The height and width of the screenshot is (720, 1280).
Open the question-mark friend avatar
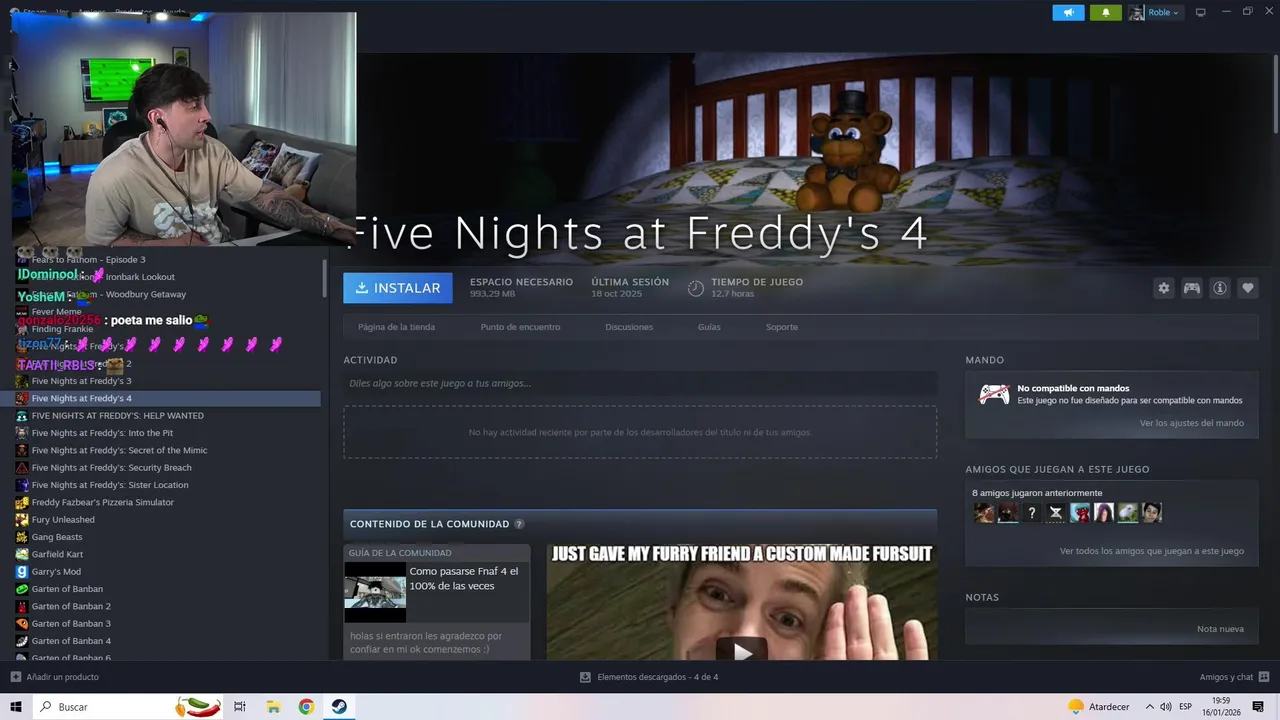(x=1032, y=513)
